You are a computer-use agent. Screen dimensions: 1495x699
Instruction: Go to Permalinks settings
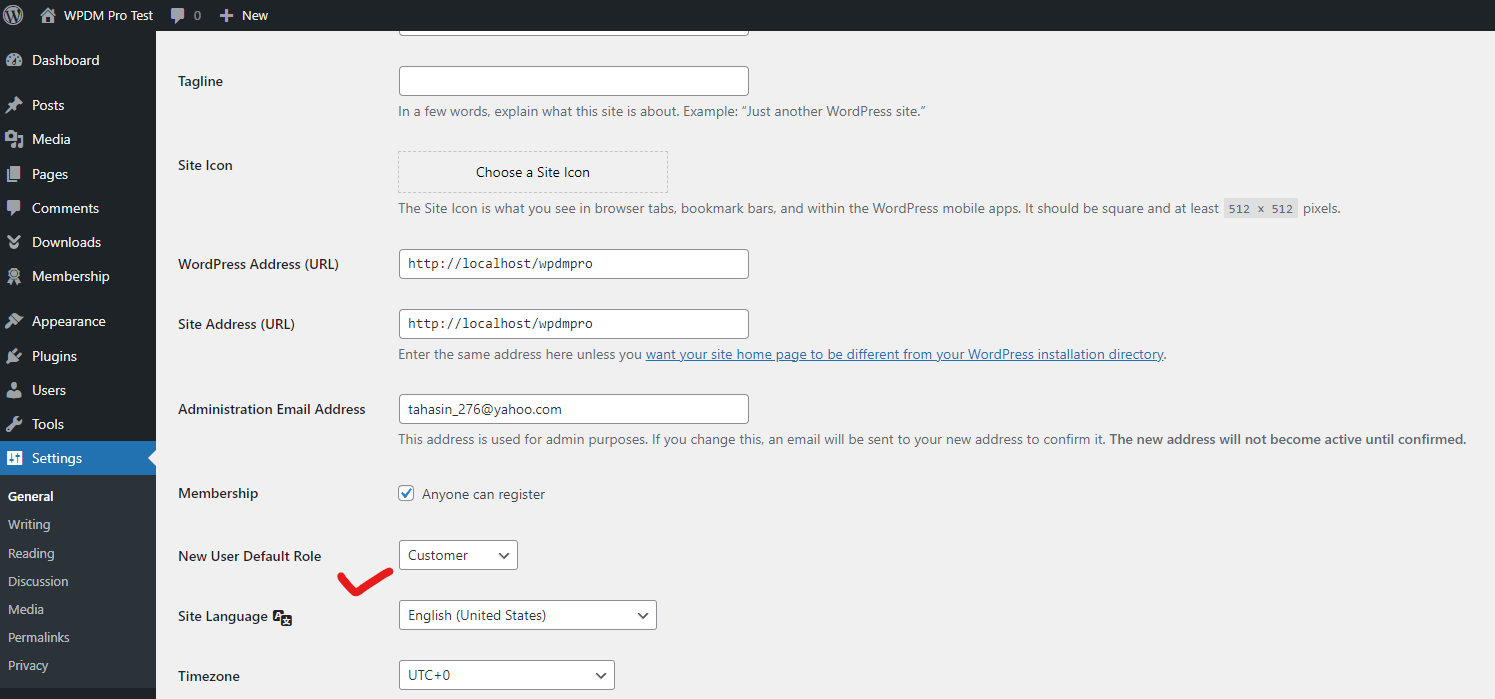click(39, 637)
